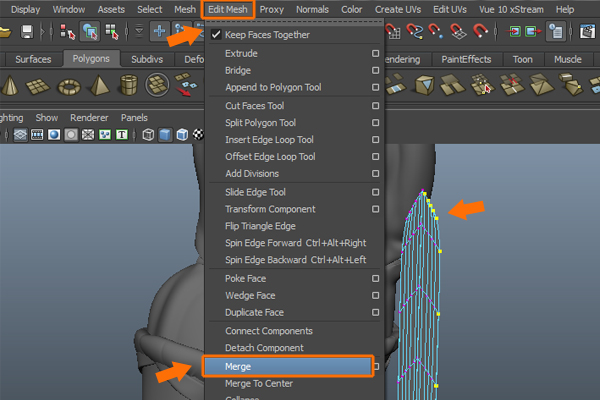Enable snap to curves magnet

pyautogui.click(x=415, y=31)
